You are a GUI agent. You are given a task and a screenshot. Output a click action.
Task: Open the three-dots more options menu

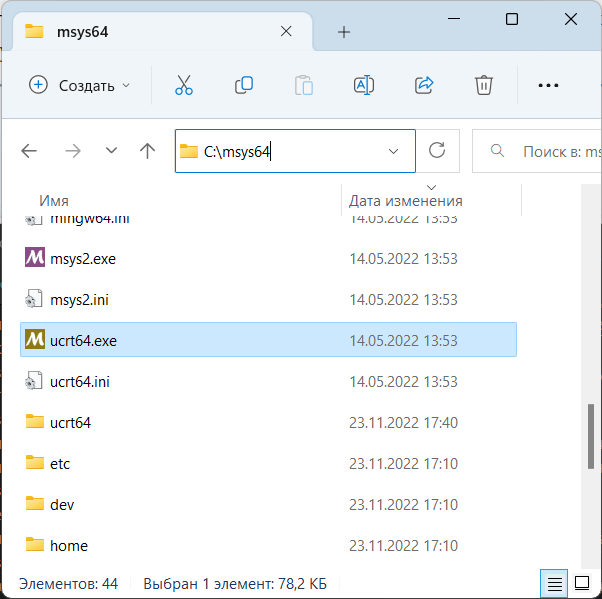click(x=548, y=85)
